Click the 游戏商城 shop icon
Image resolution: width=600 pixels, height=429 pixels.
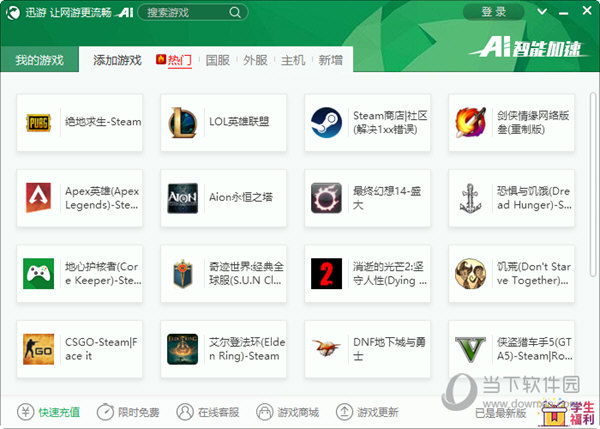pos(264,412)
